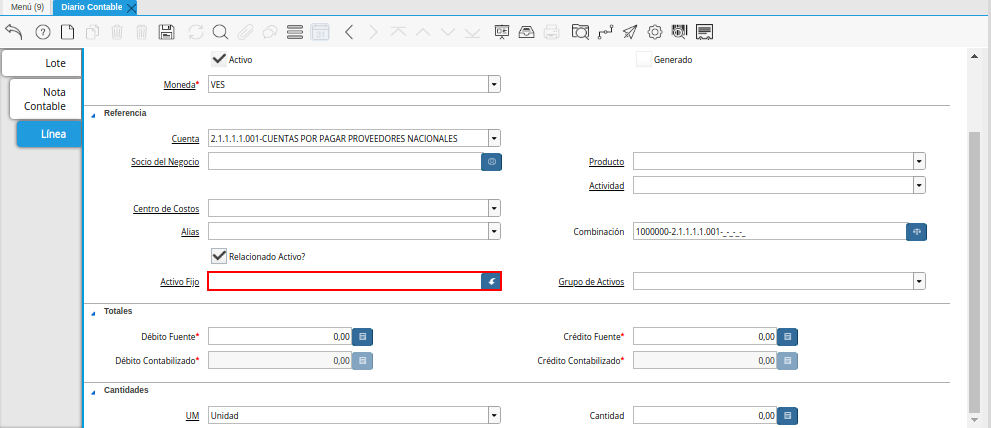Open the Moneda dropdown showing VES
This screenshot has height=428, width=991.
[494, 84]
